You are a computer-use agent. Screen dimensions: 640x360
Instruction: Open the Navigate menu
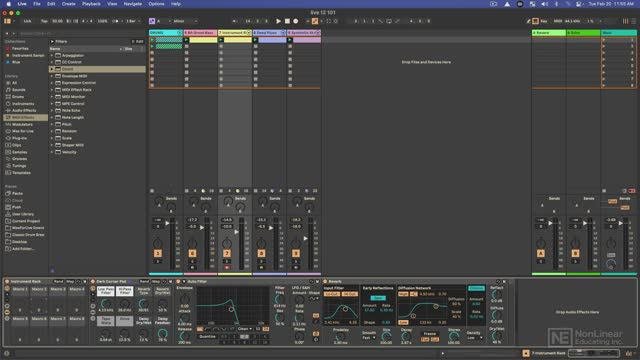click(x=133, y=4)
